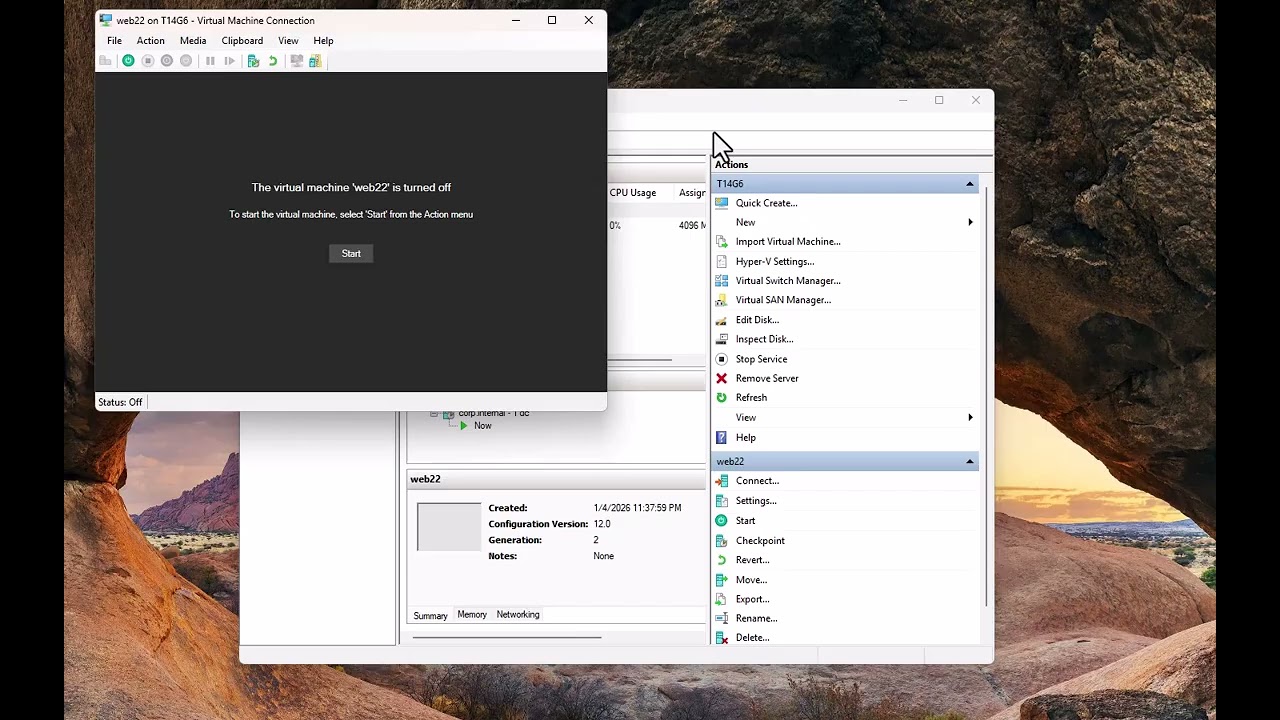Open Import Virtual Machine action

(x=788, y=242)
